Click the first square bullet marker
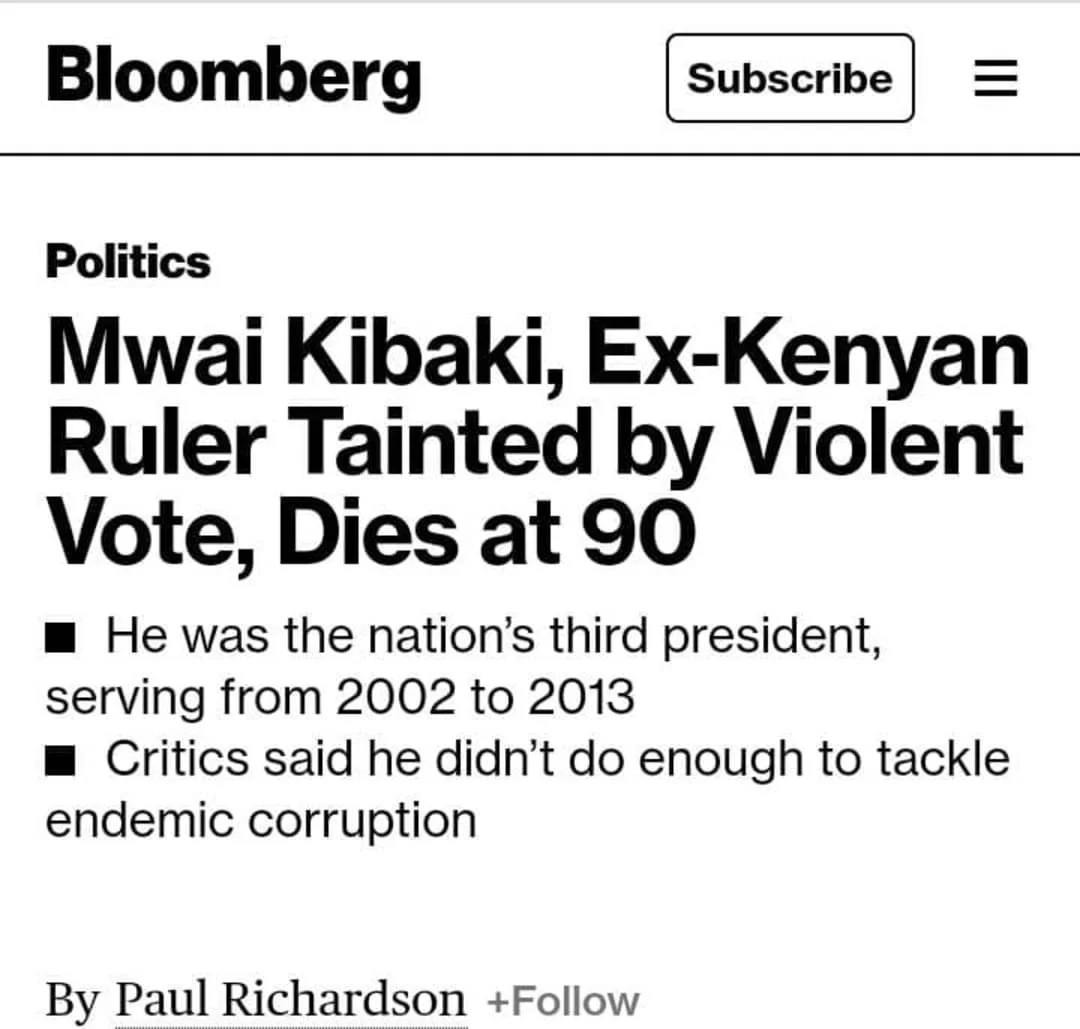 [61, 635]
